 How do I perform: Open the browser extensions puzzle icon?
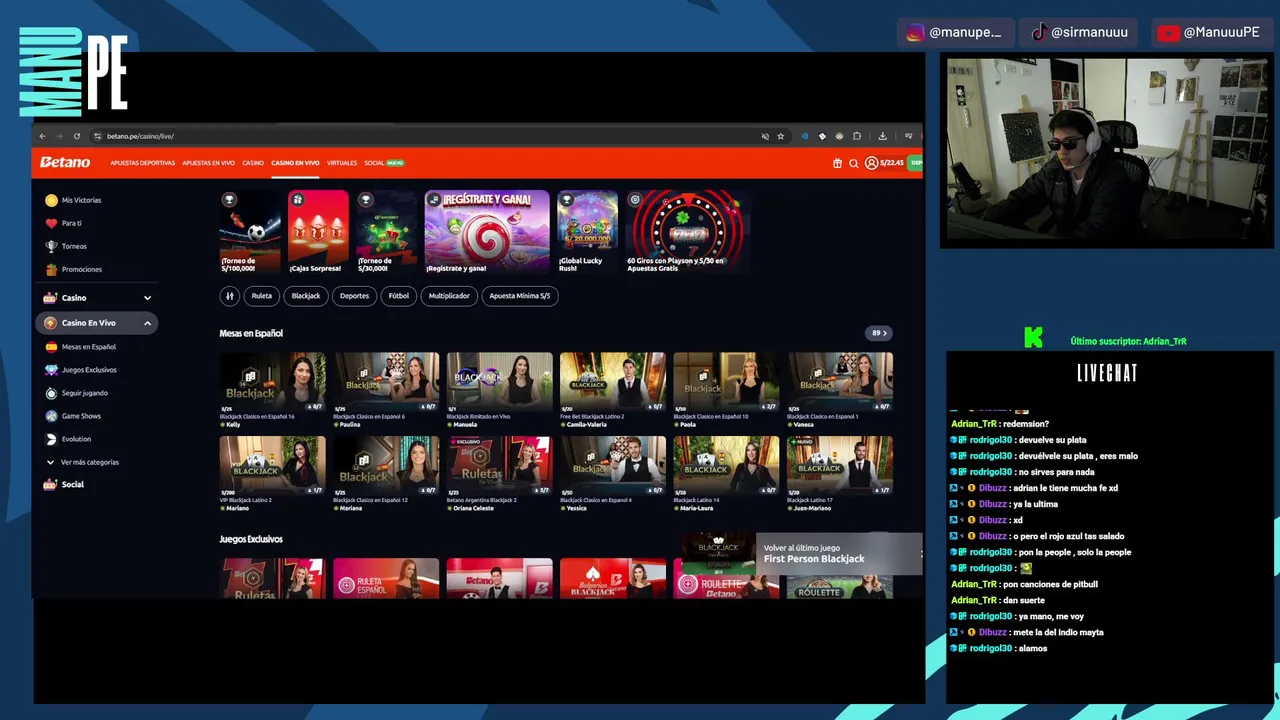pyautogui.click(x=856, y=136)
